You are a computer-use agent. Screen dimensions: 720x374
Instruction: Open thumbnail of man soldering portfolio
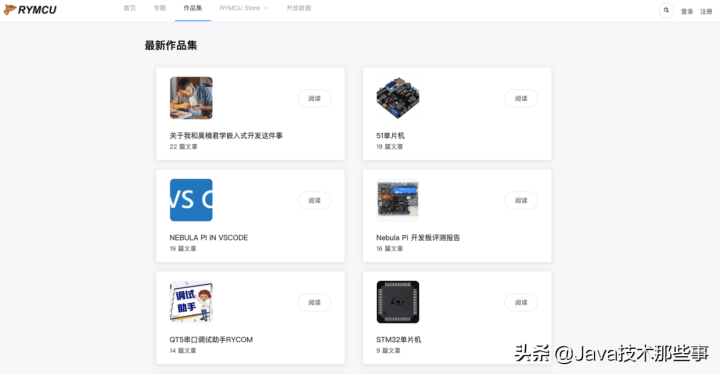(191, 98)
